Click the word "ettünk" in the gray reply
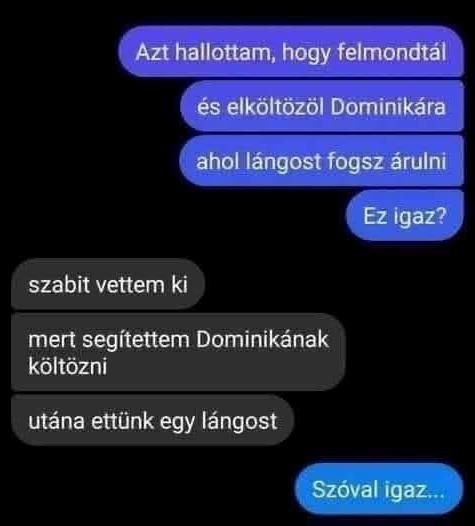This screenshot has height=526, width=475. (x=122, y=421)
